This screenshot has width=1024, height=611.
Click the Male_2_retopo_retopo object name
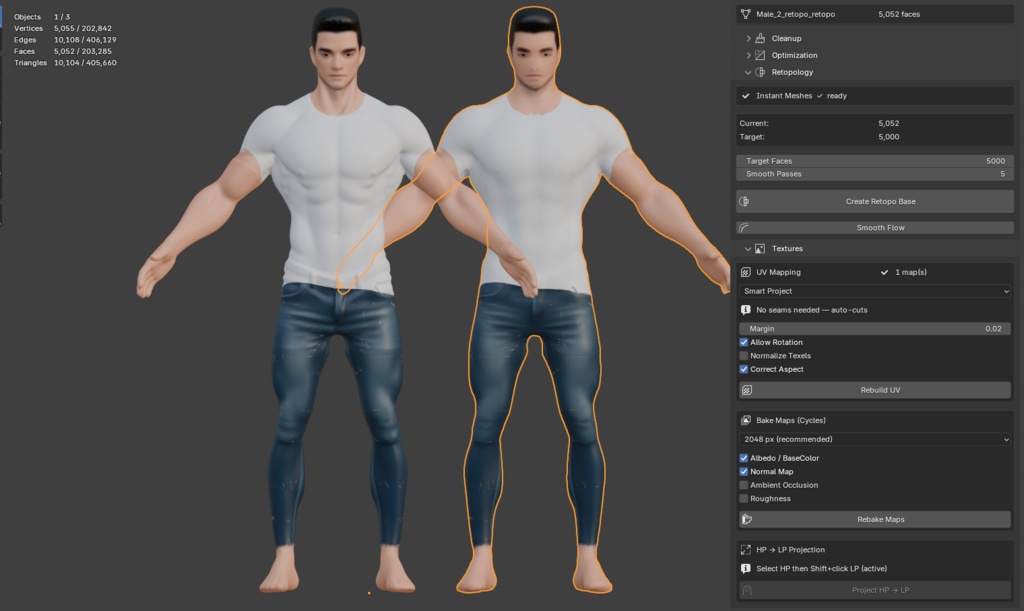[795, 14]
